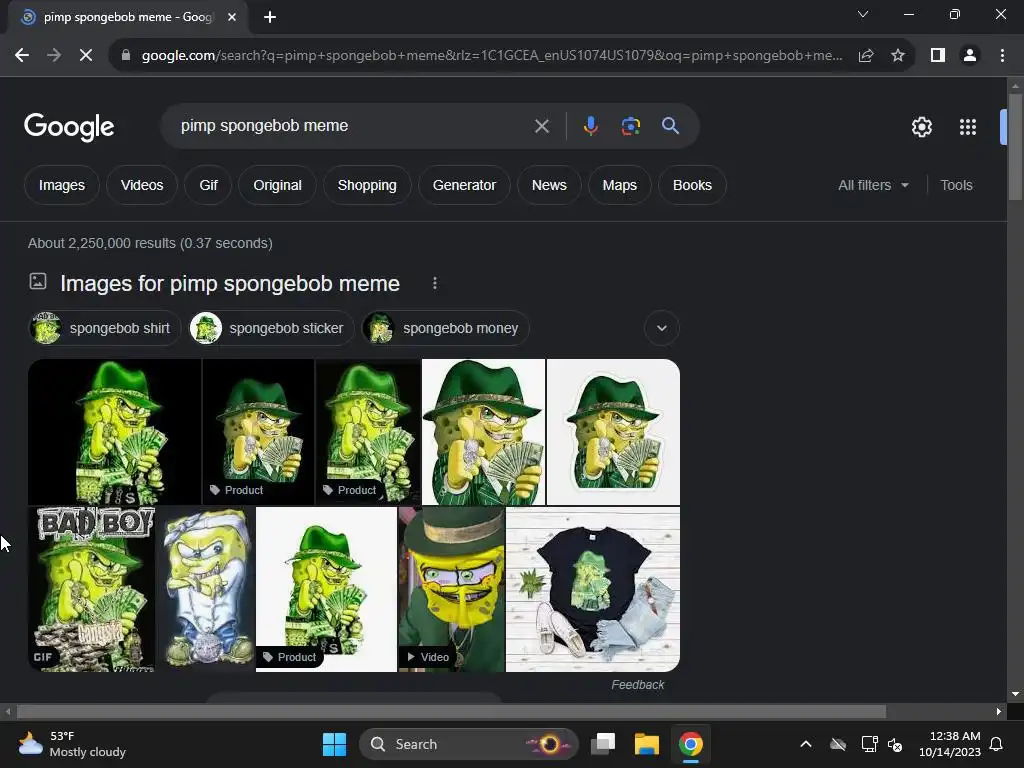Stop loading the page
Screen dimensions: 1024x768
(x=86, y=56)
